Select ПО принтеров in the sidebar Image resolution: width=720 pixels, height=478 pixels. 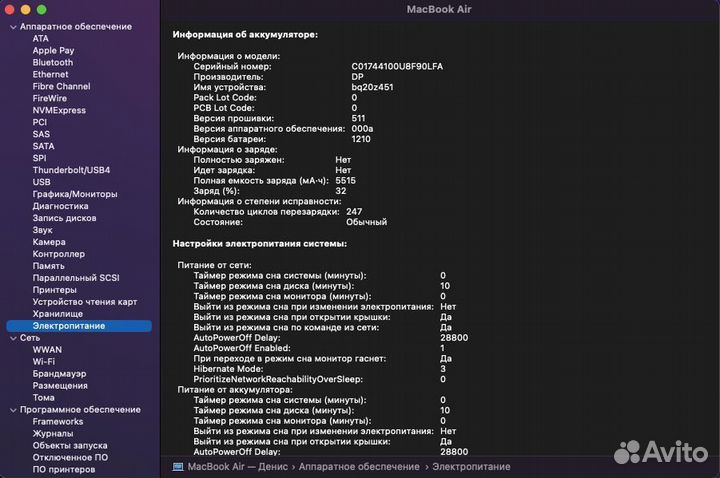tap(64, 469)
